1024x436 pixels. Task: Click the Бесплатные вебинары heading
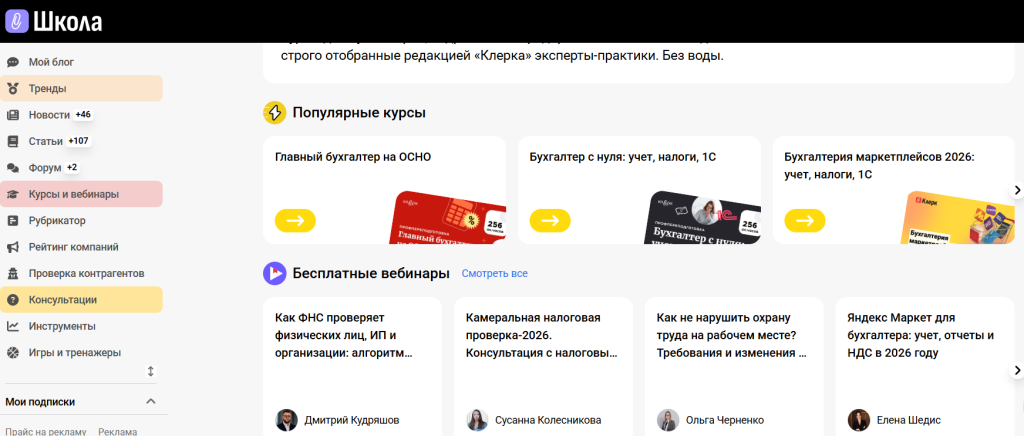pyautogui.click(x=371, y=273)
